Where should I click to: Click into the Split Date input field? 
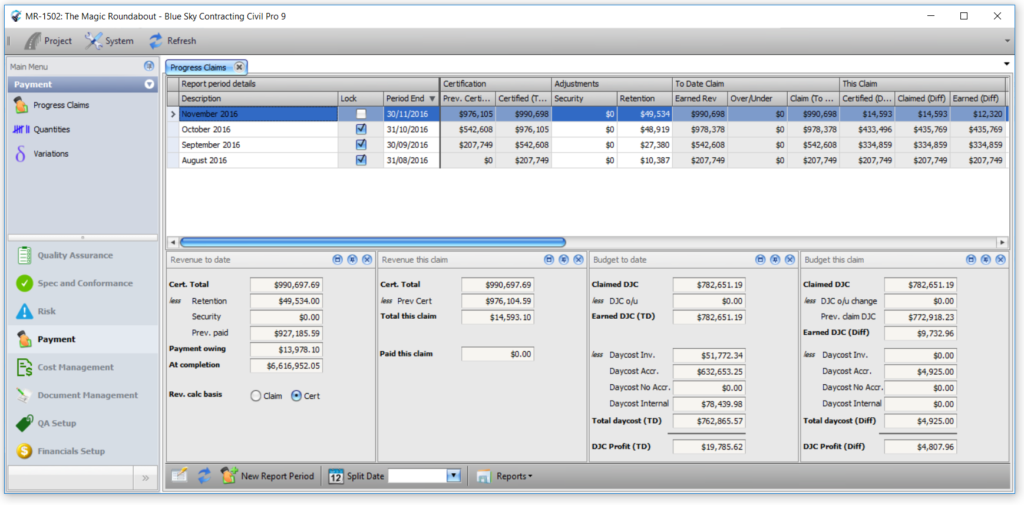pos(417,476)
